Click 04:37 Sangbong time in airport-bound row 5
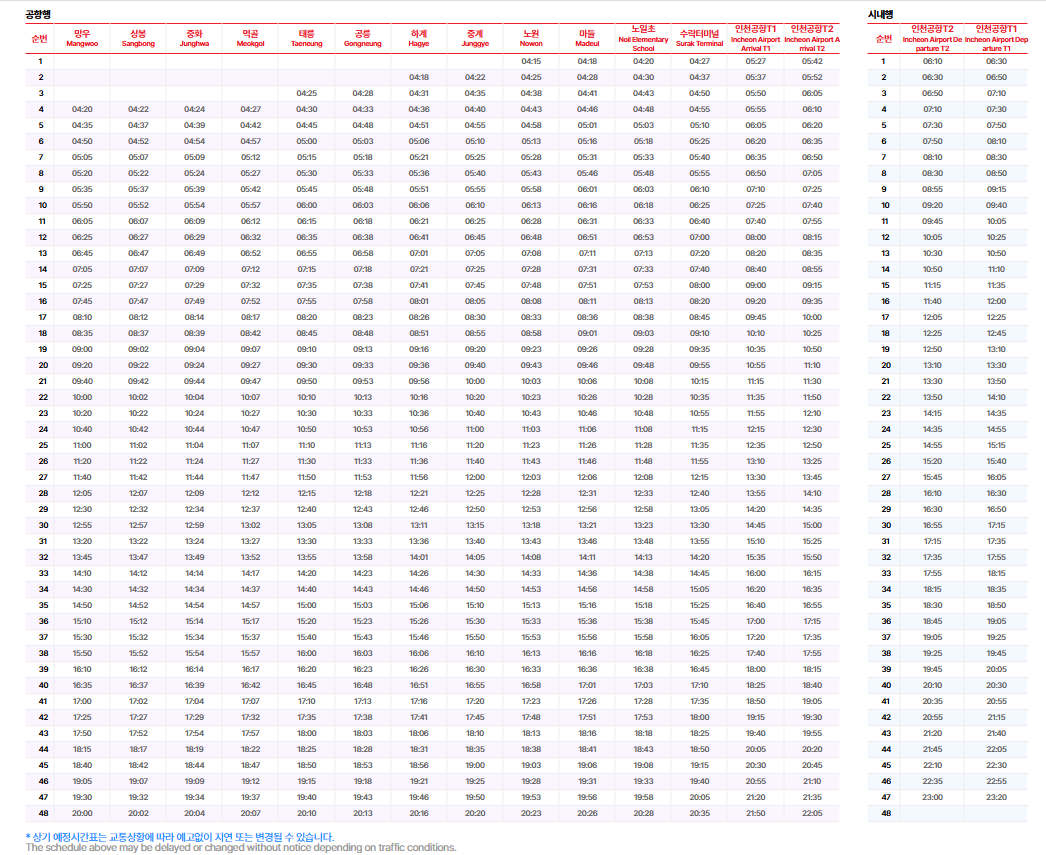The image size is (1046, 855). 138,125
